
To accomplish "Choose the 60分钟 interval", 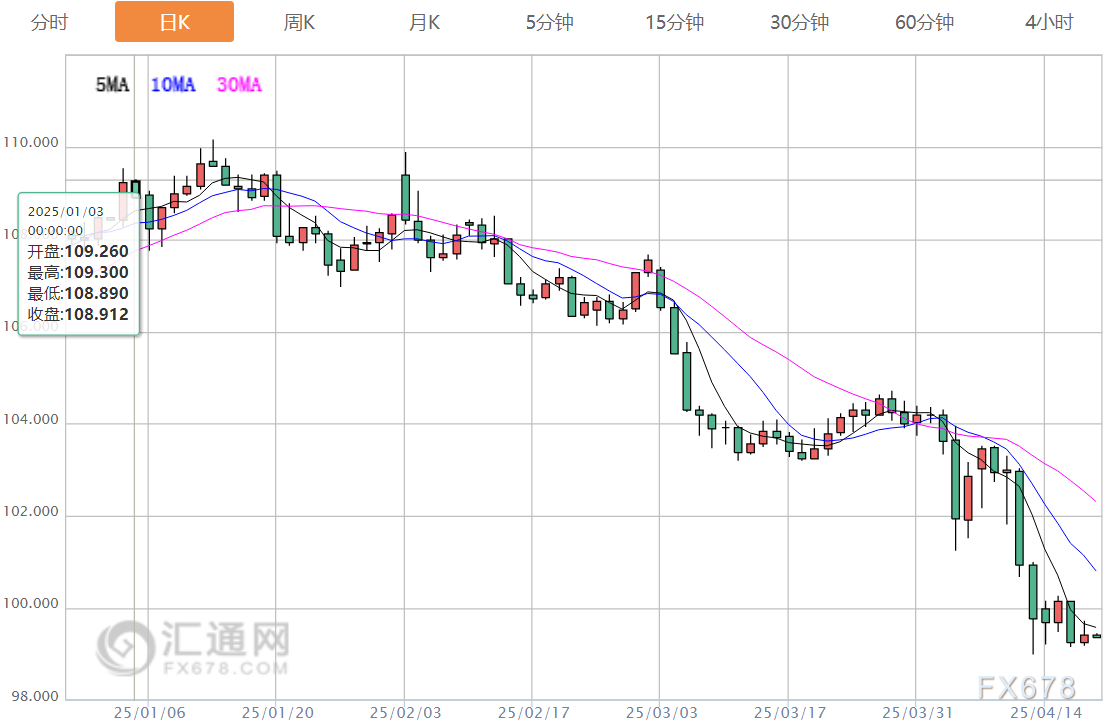I will 922,21.
